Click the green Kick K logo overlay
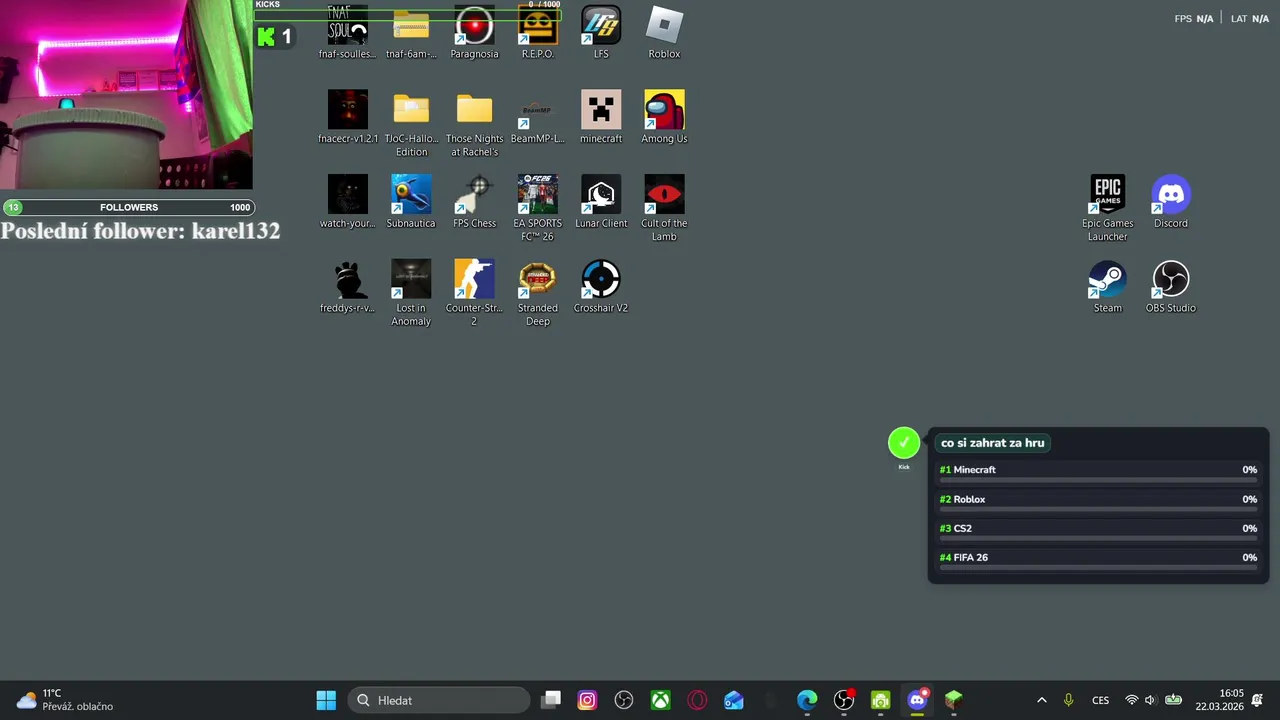The image size is (1280, 720). (266, 37)
